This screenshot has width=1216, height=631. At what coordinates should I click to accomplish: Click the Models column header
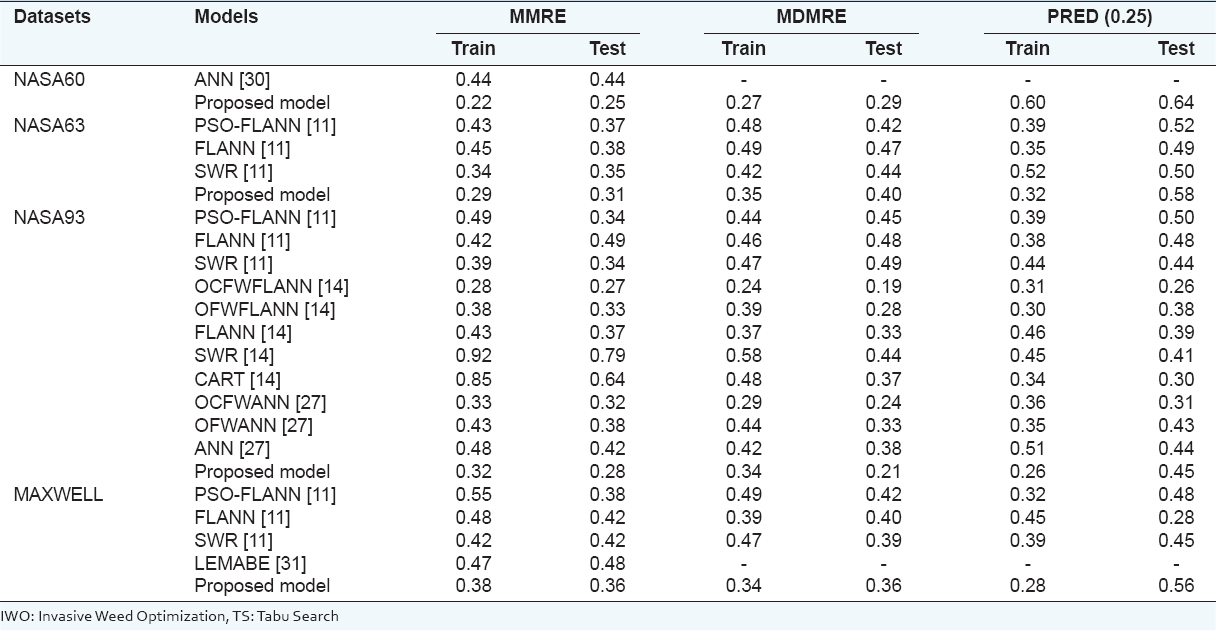226,17
